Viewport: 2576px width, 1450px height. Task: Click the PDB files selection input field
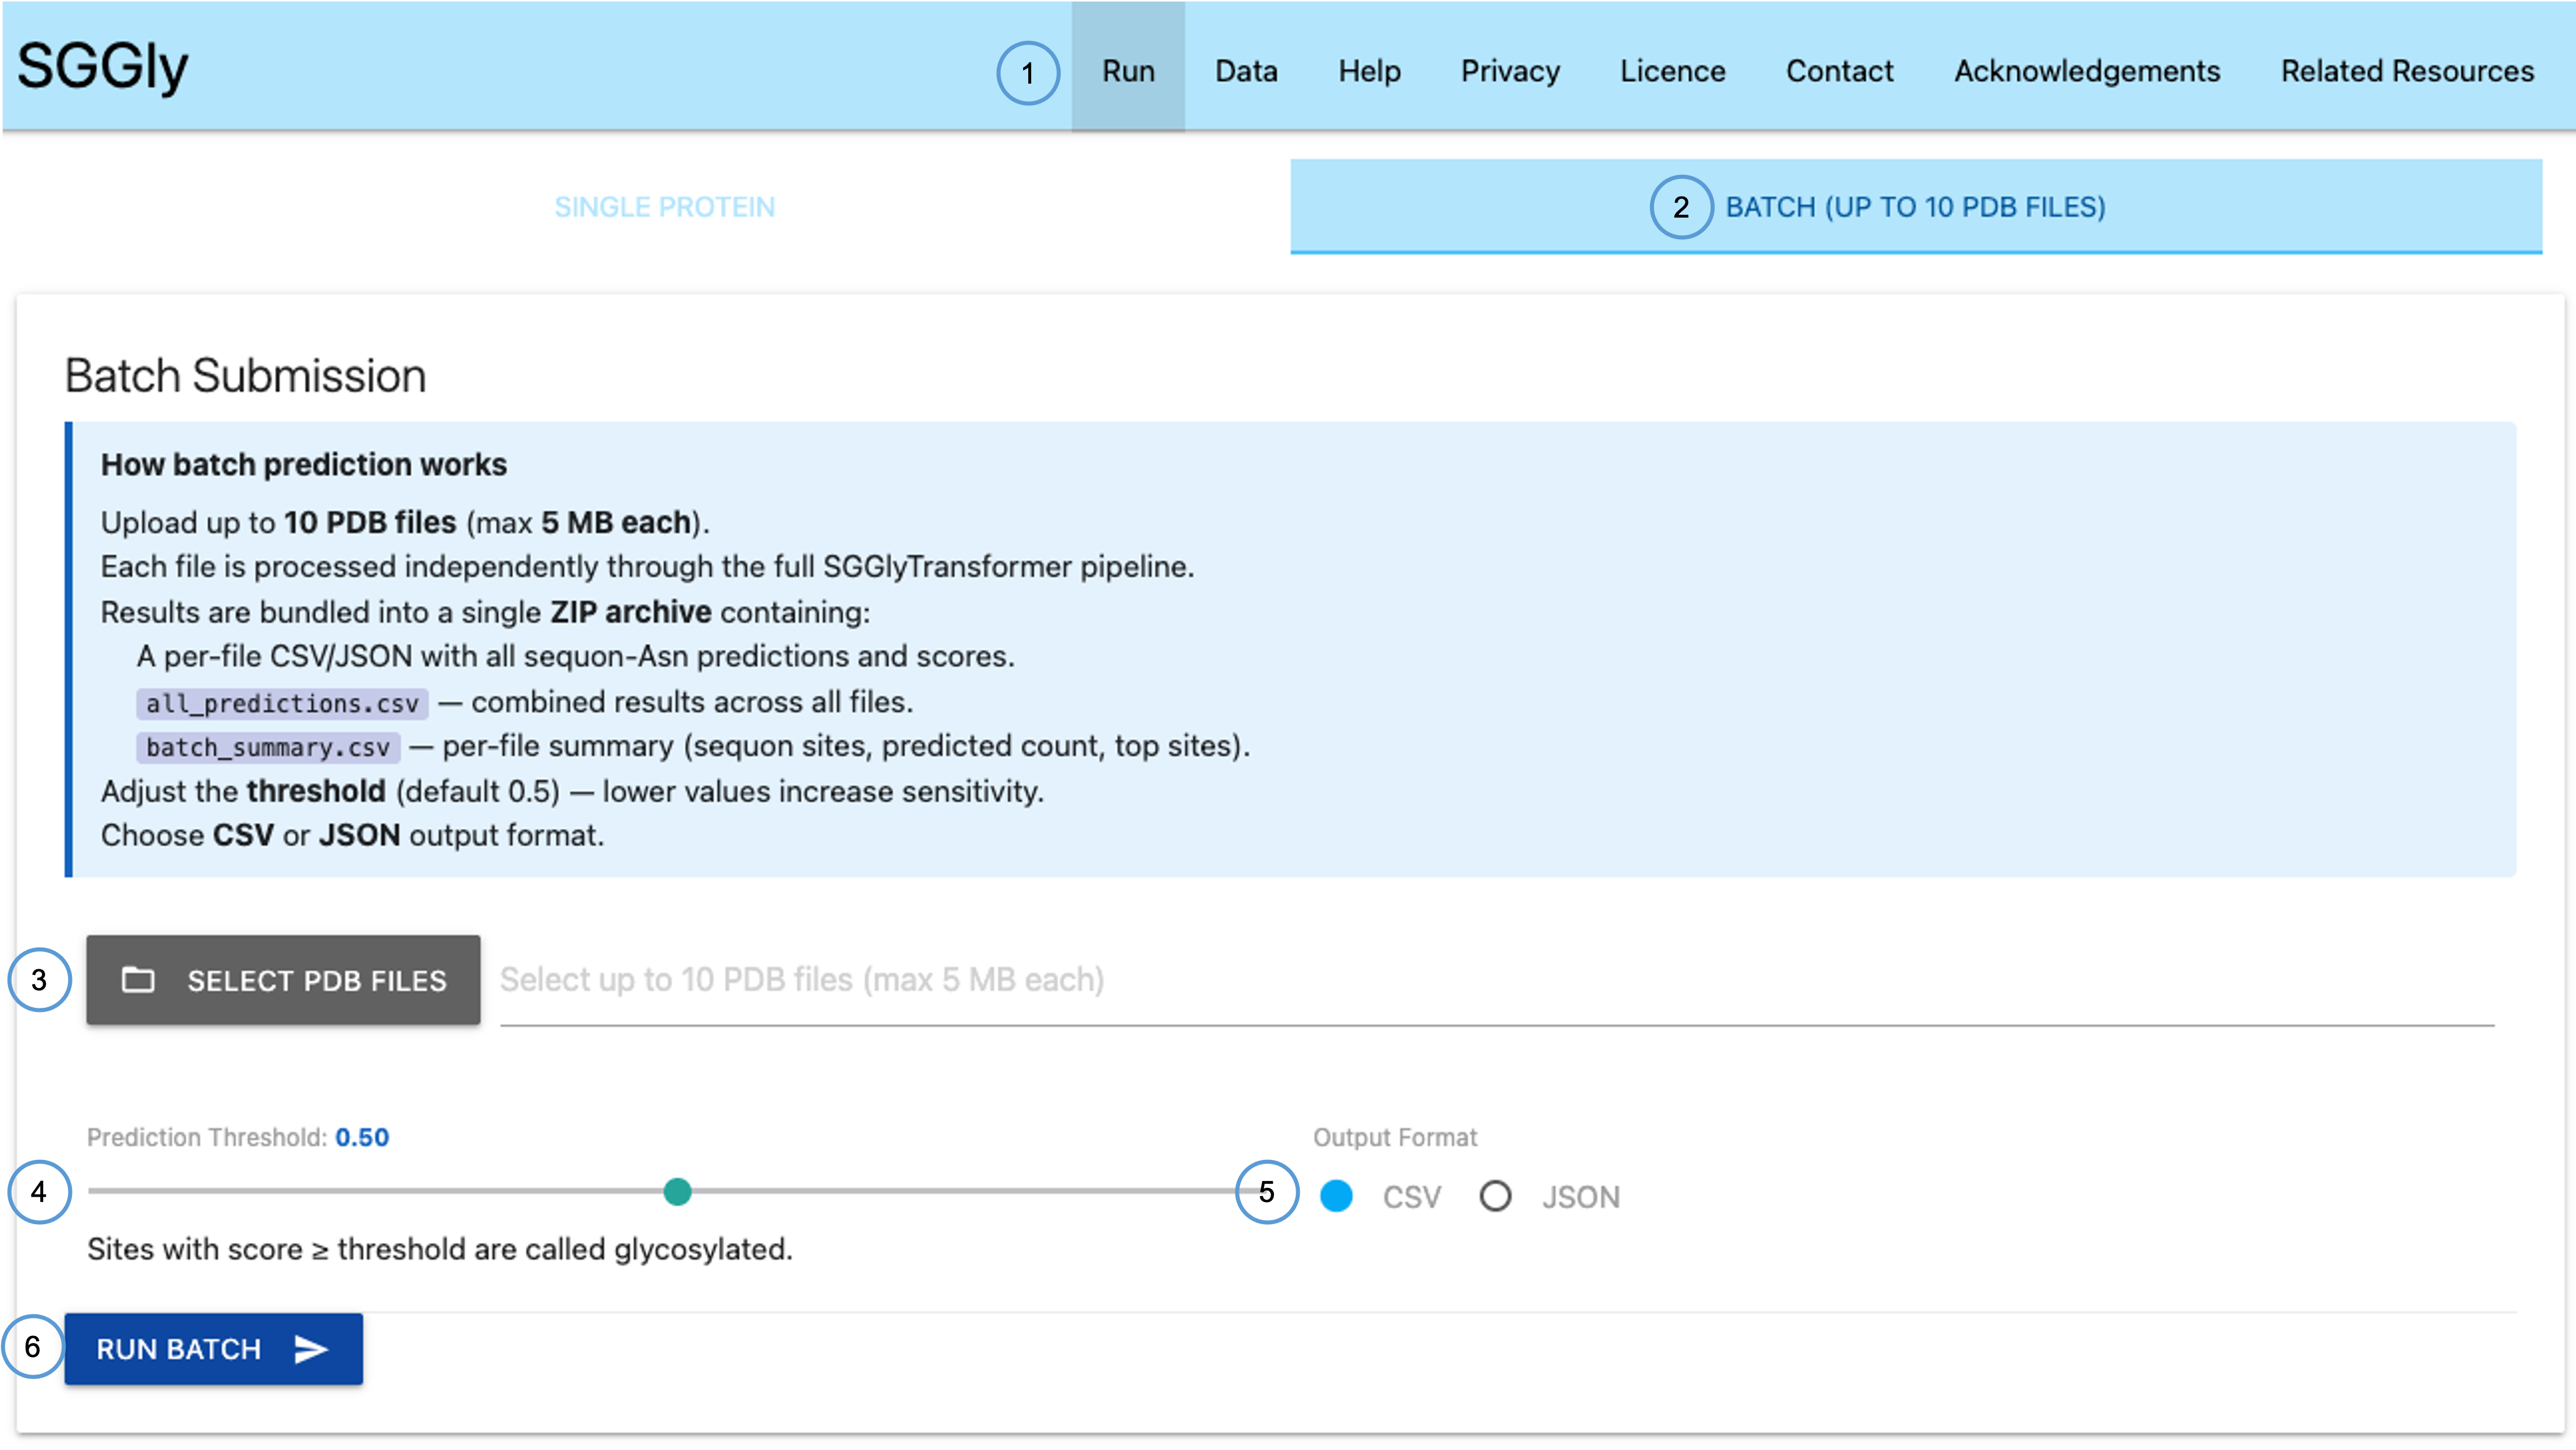coord(1497,980)
